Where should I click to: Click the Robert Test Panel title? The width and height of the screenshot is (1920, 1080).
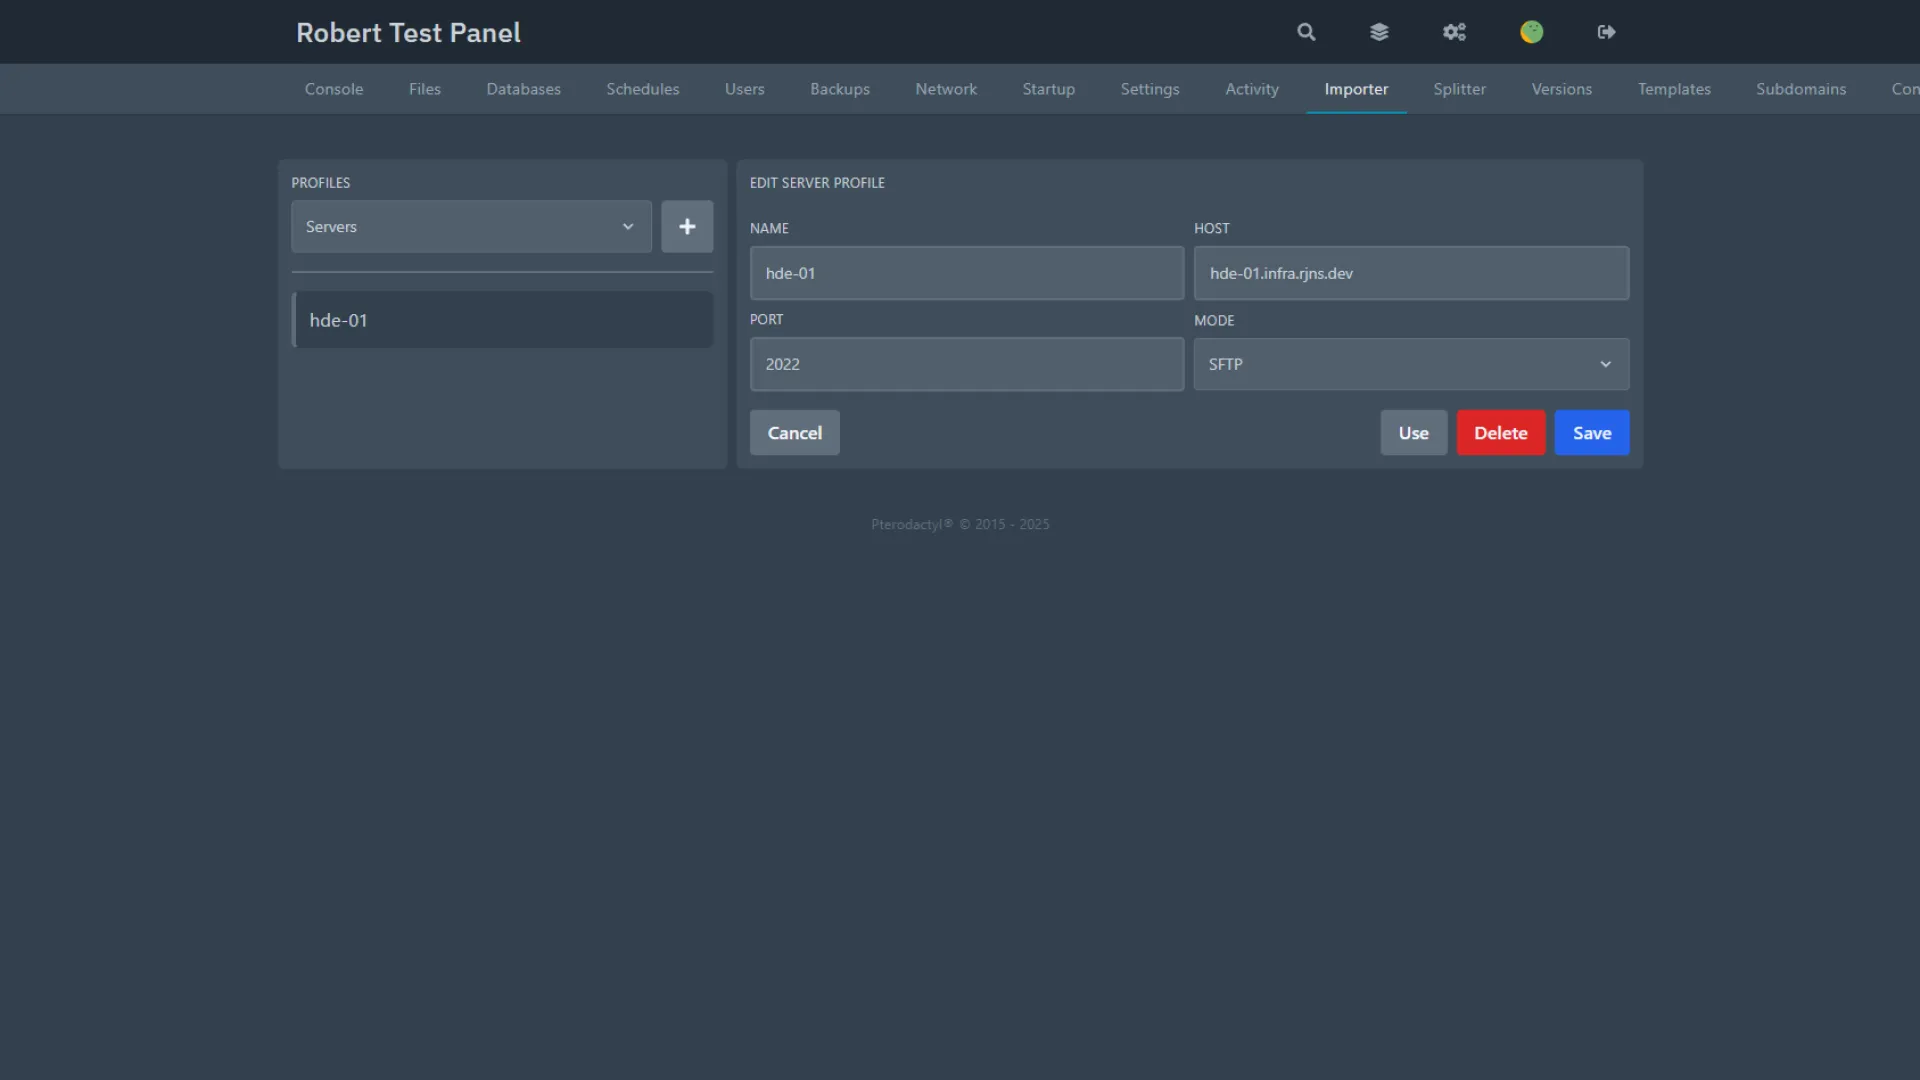point(408,32)
